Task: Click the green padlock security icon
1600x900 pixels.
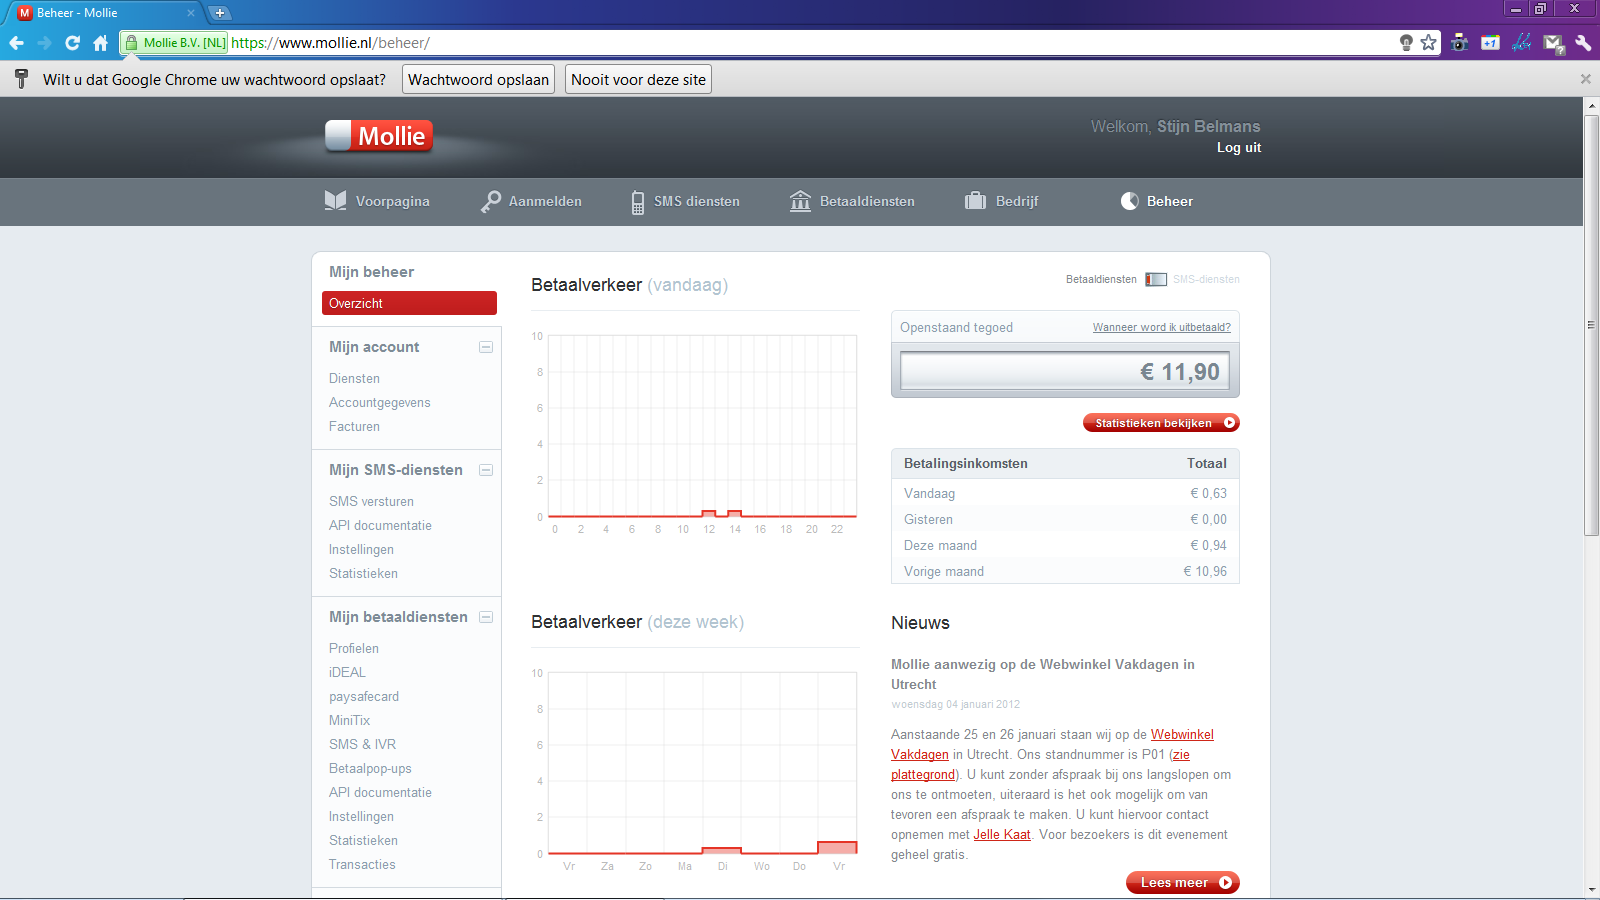Action: coord(131,43)
